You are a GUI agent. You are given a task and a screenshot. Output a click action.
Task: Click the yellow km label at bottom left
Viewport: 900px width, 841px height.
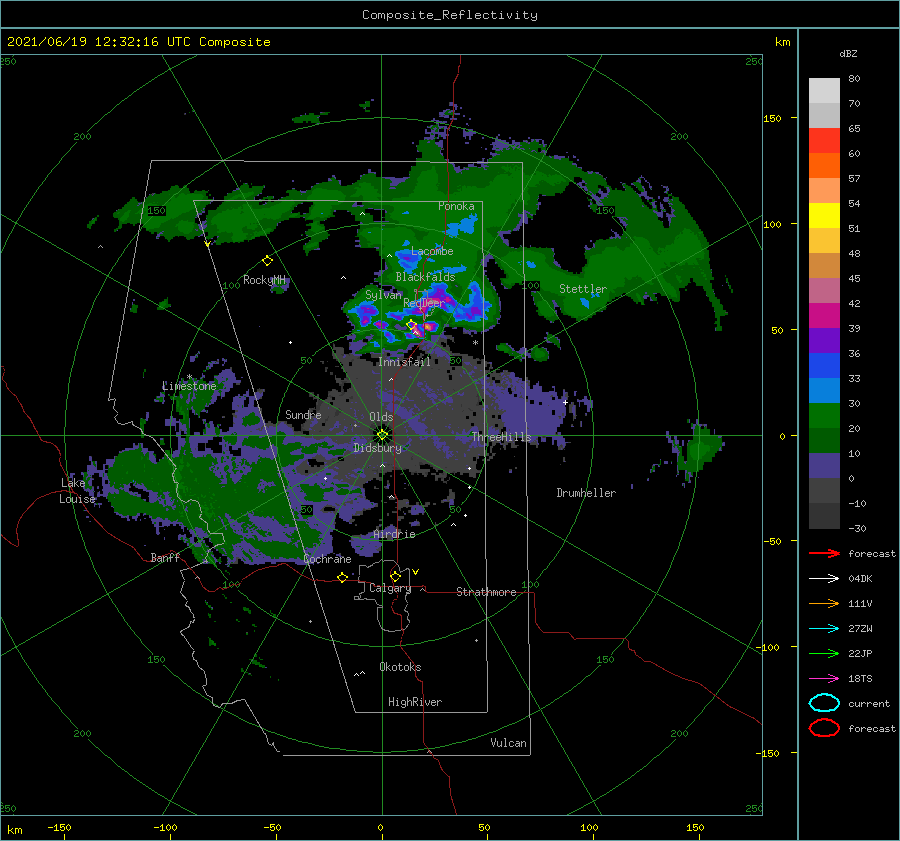[x=14, y=830]
